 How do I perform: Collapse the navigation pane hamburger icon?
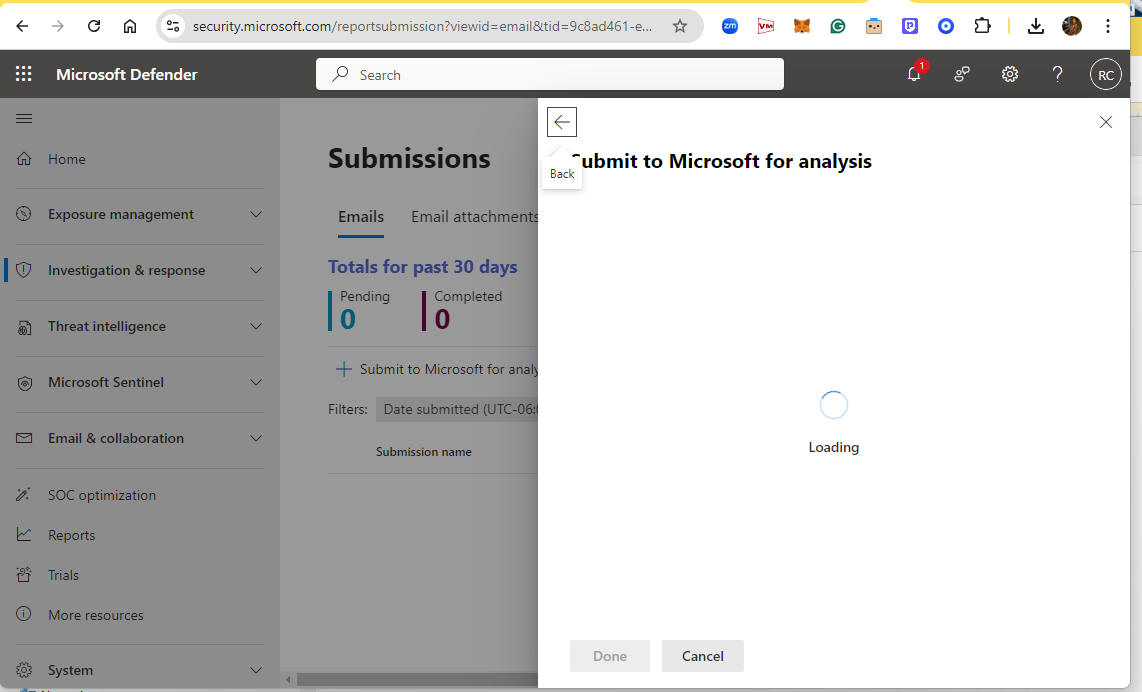point(24,118)
